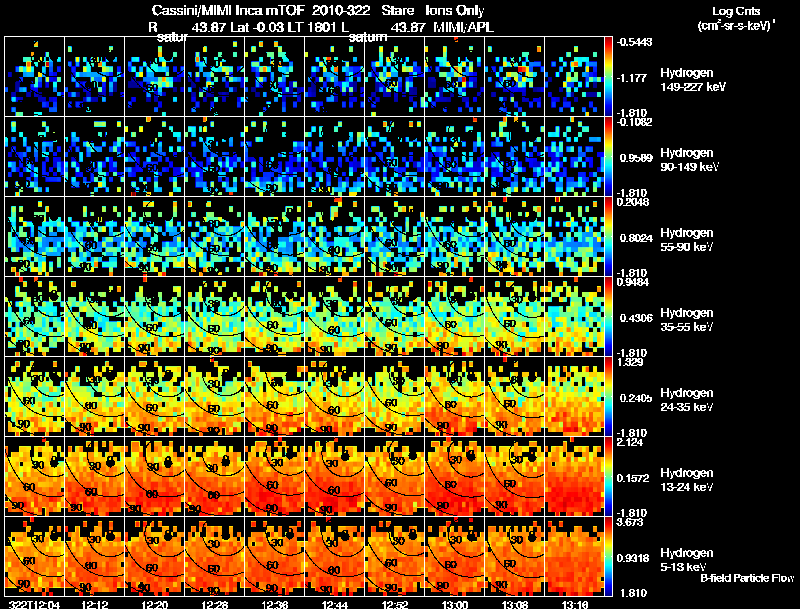This screenshot has width=800, height=609.
Task: Click the '0.1572' colorbar value
Action: click(633, 478)
